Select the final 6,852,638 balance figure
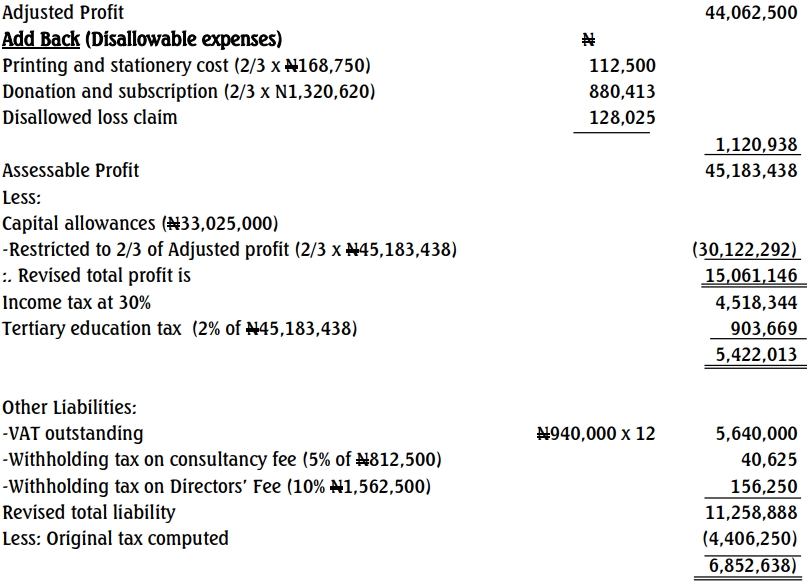The image size is (807, 587). coord(751,565)
